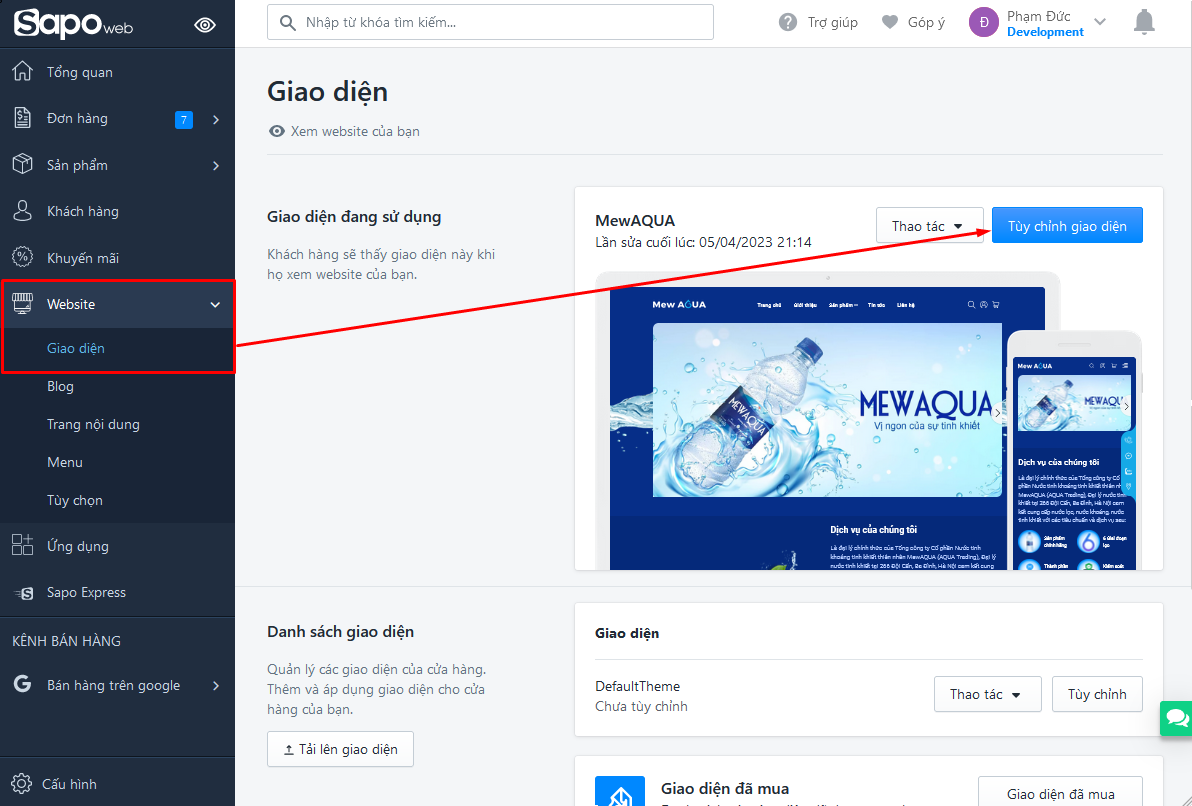Collapse the Website menu chevron

pos(215,304)
